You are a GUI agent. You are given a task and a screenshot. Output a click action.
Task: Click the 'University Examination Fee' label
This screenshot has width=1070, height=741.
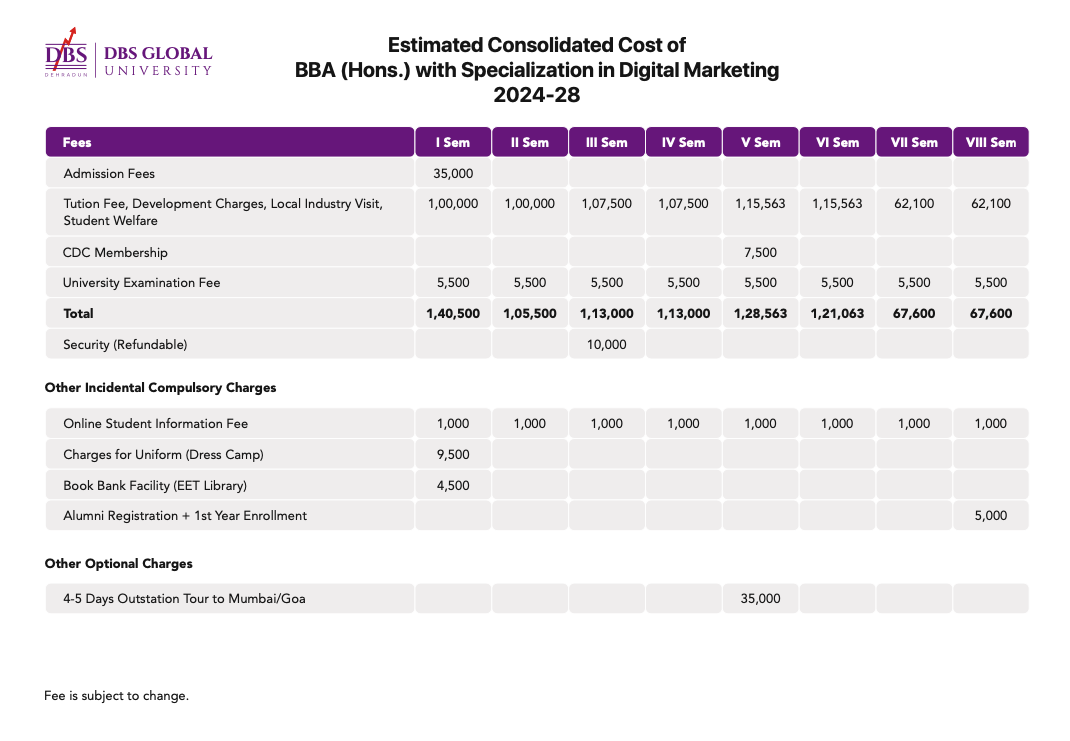coord(141,282)
